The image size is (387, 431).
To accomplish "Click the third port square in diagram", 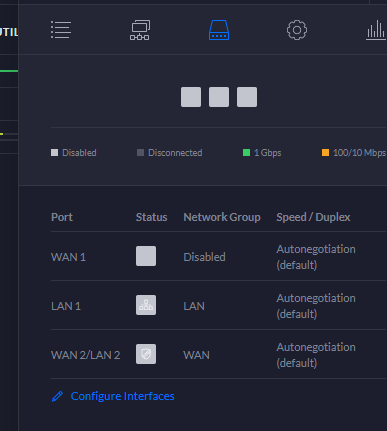I will [247, 97].
